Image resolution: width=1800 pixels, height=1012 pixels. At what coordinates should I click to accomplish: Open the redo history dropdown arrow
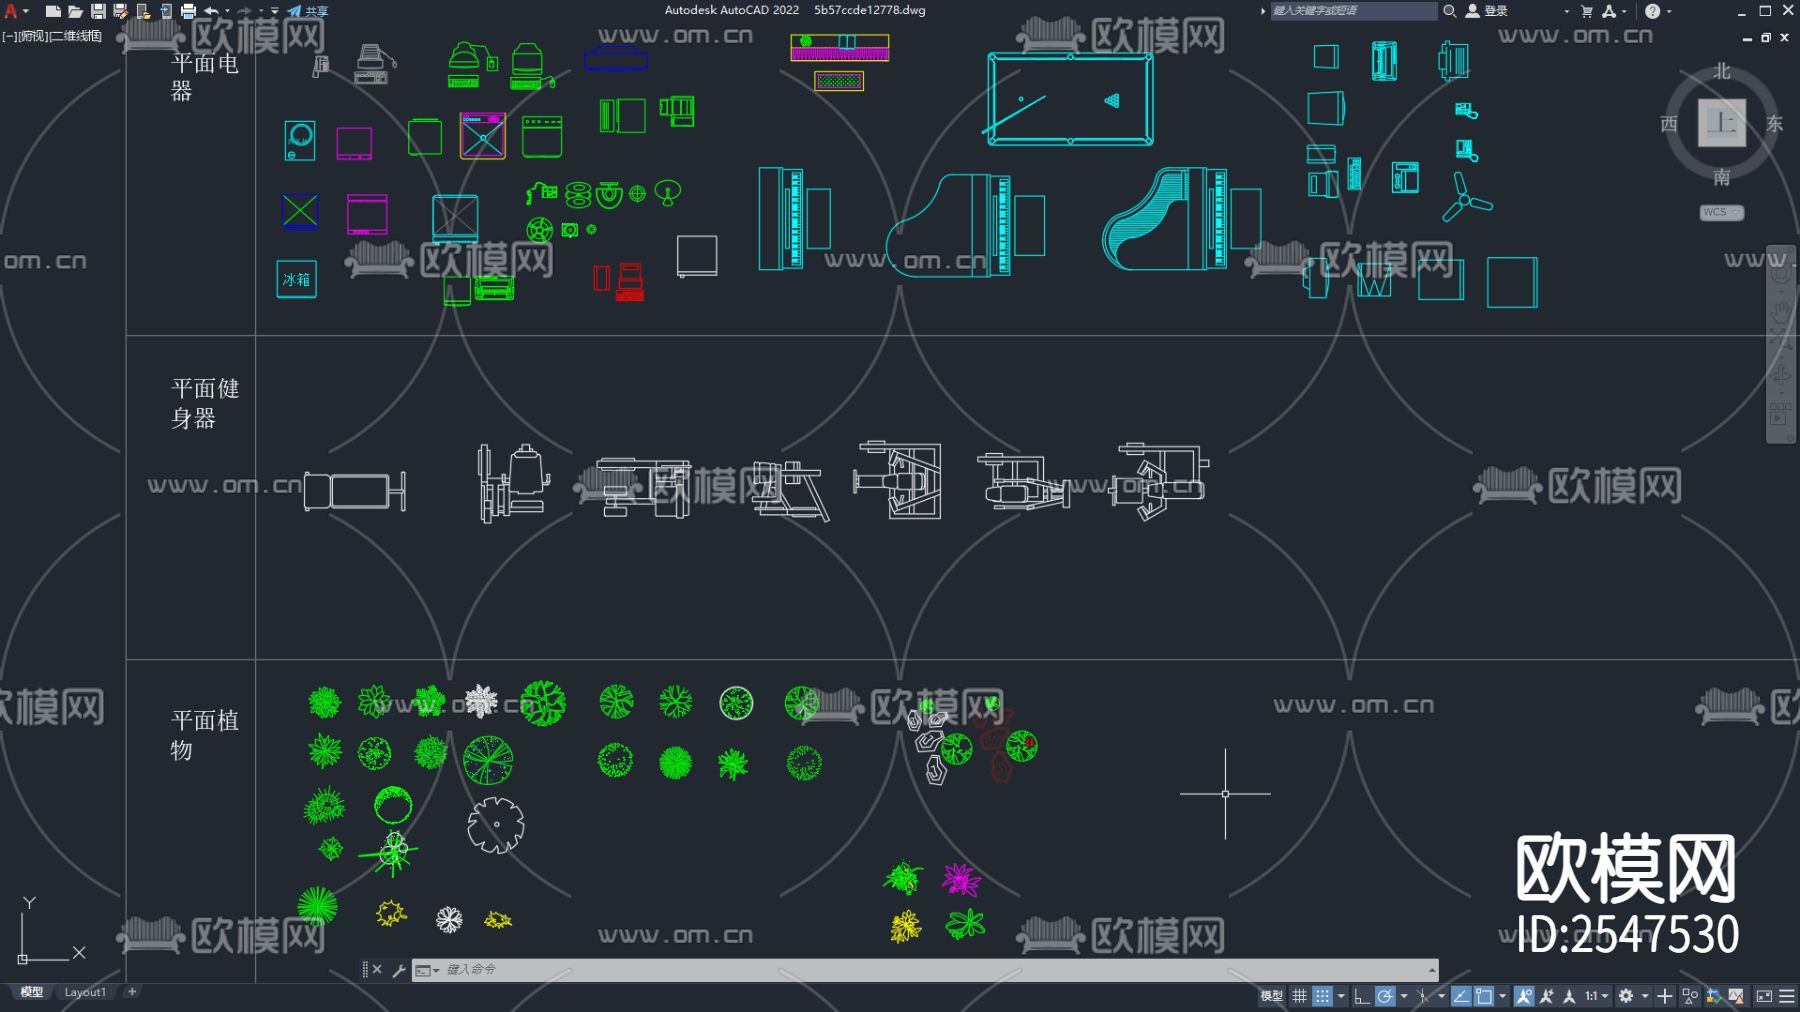tap(261, 11)
